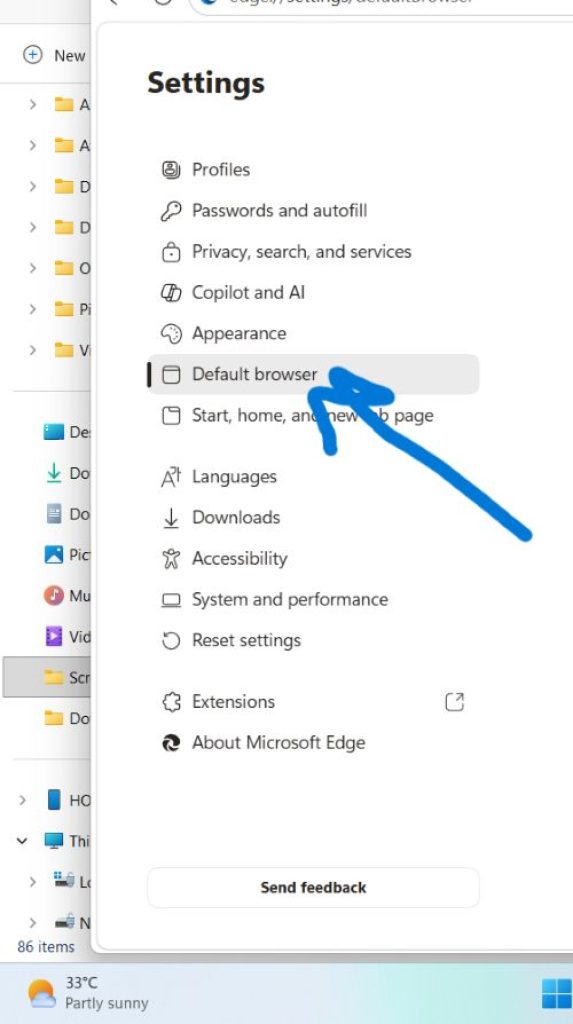This screenshot has width=573, height=1024.
Task: Open Languages settings
Action: coord(313,477)
